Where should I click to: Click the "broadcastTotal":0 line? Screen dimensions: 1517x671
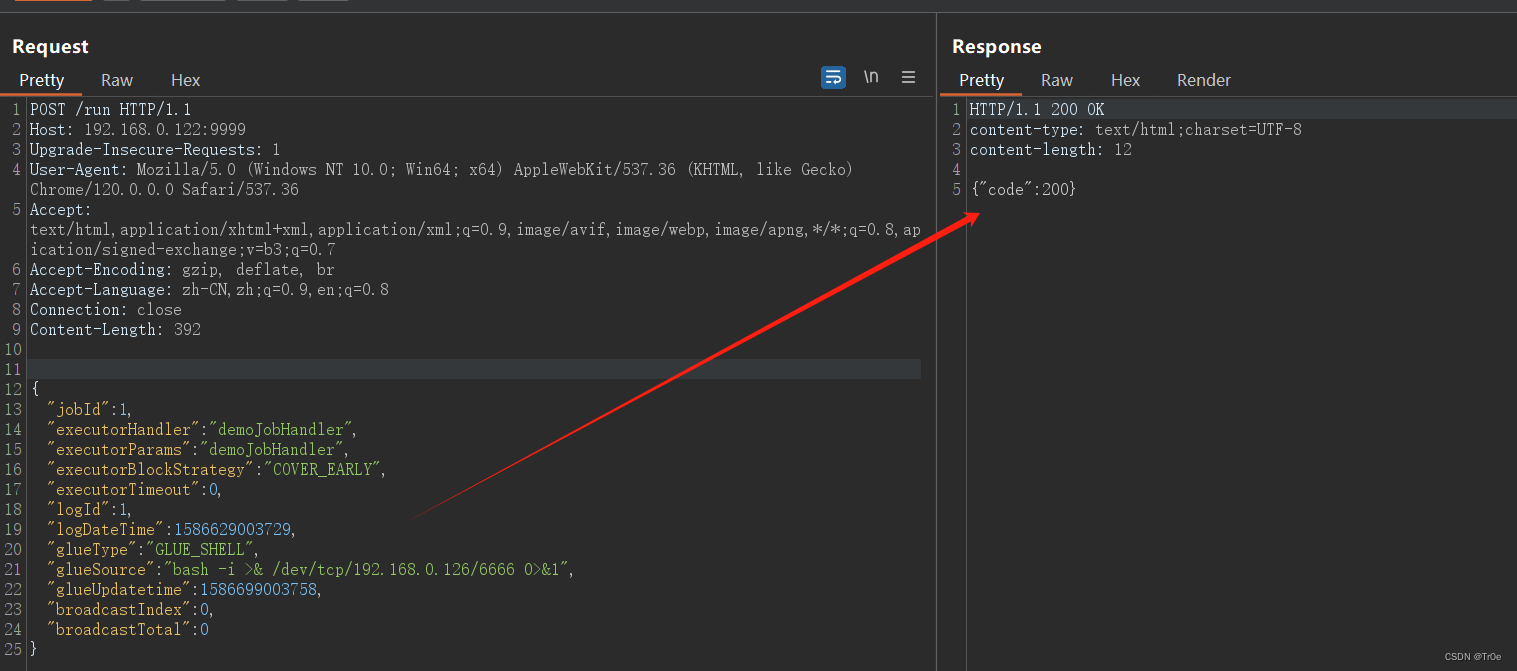coord(128,630)
